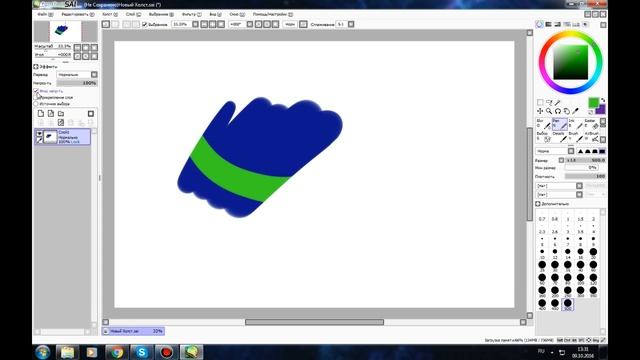Create a new linework layer
This screenshot has width=640, height=360.
click(x=51, y=113)
